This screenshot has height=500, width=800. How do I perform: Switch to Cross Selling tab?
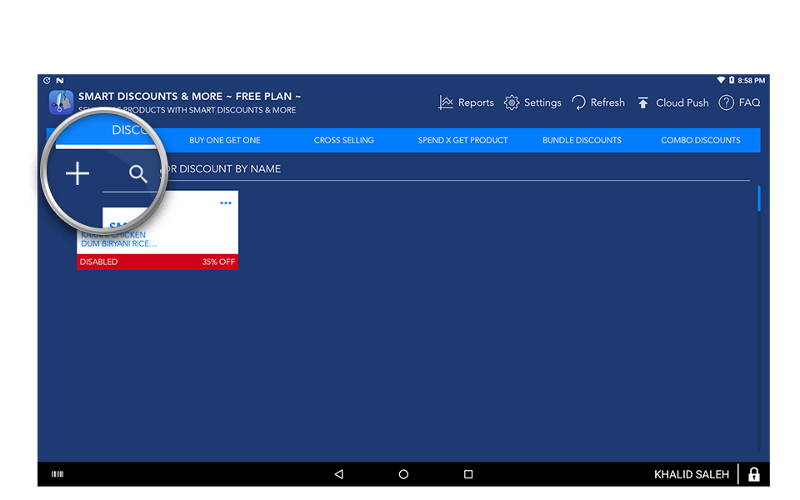344,140
